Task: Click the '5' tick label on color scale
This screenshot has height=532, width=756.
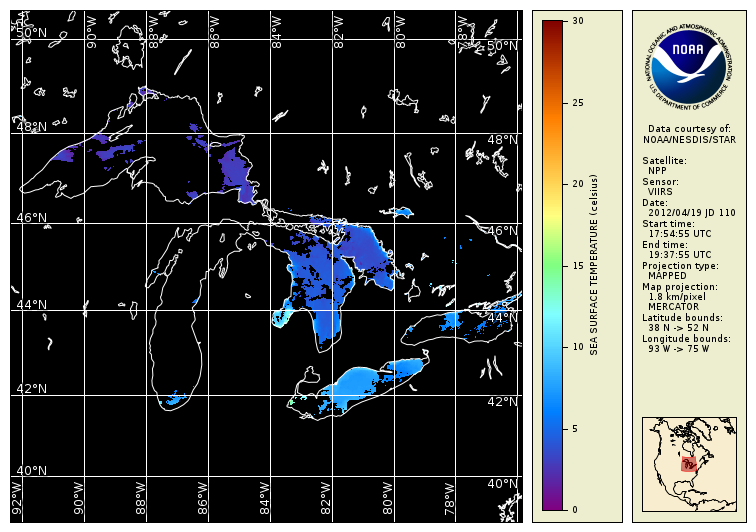Action: [x=575, y=429]
